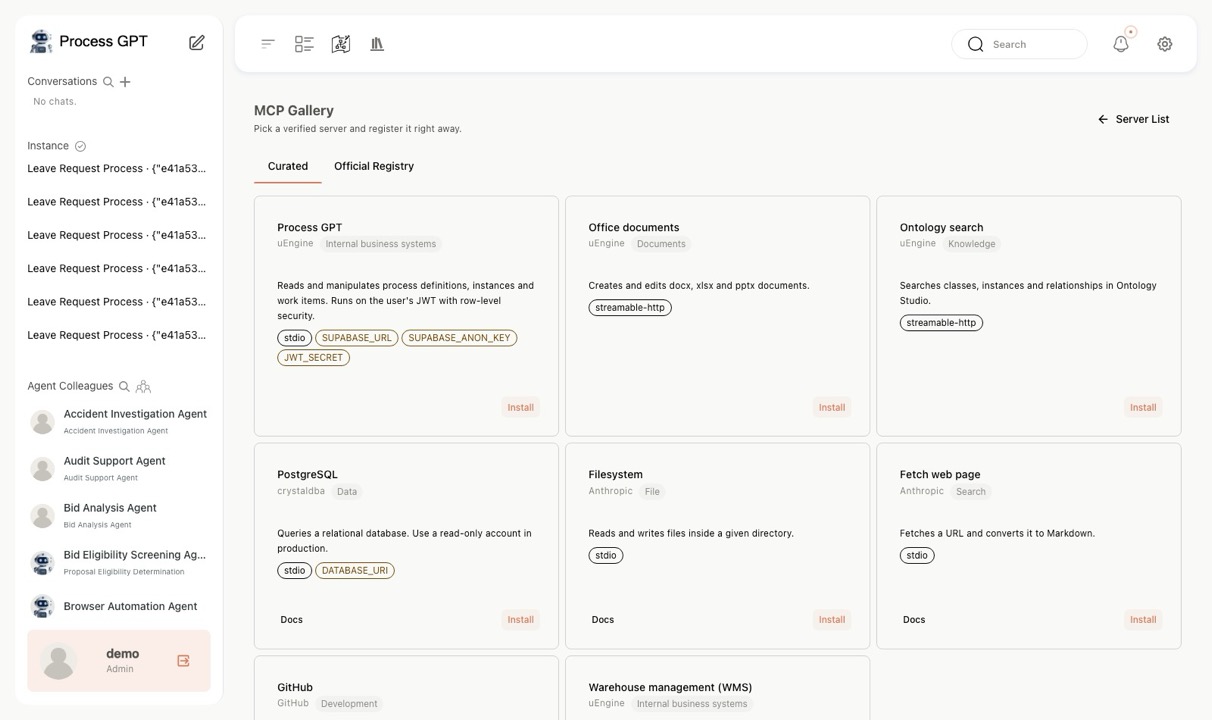Click the DATABASE_URI tag on PostgreSQL card
This screenshot has height=720, width=1212.
355,571
